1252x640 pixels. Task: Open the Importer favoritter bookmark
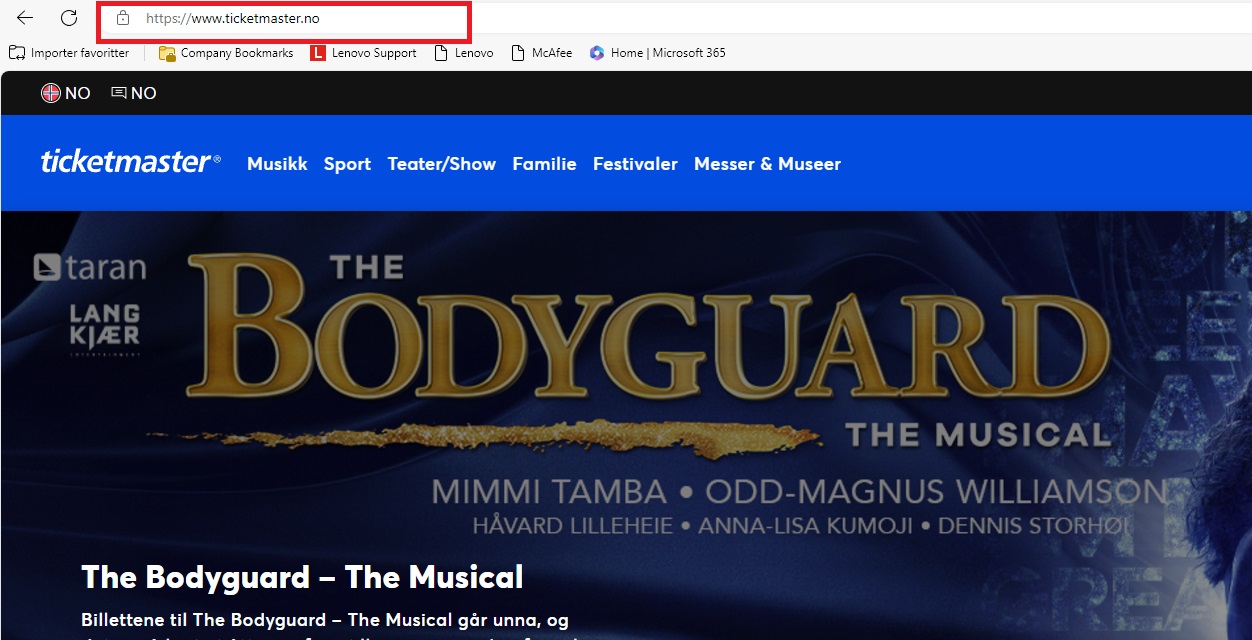coord(70,53)
